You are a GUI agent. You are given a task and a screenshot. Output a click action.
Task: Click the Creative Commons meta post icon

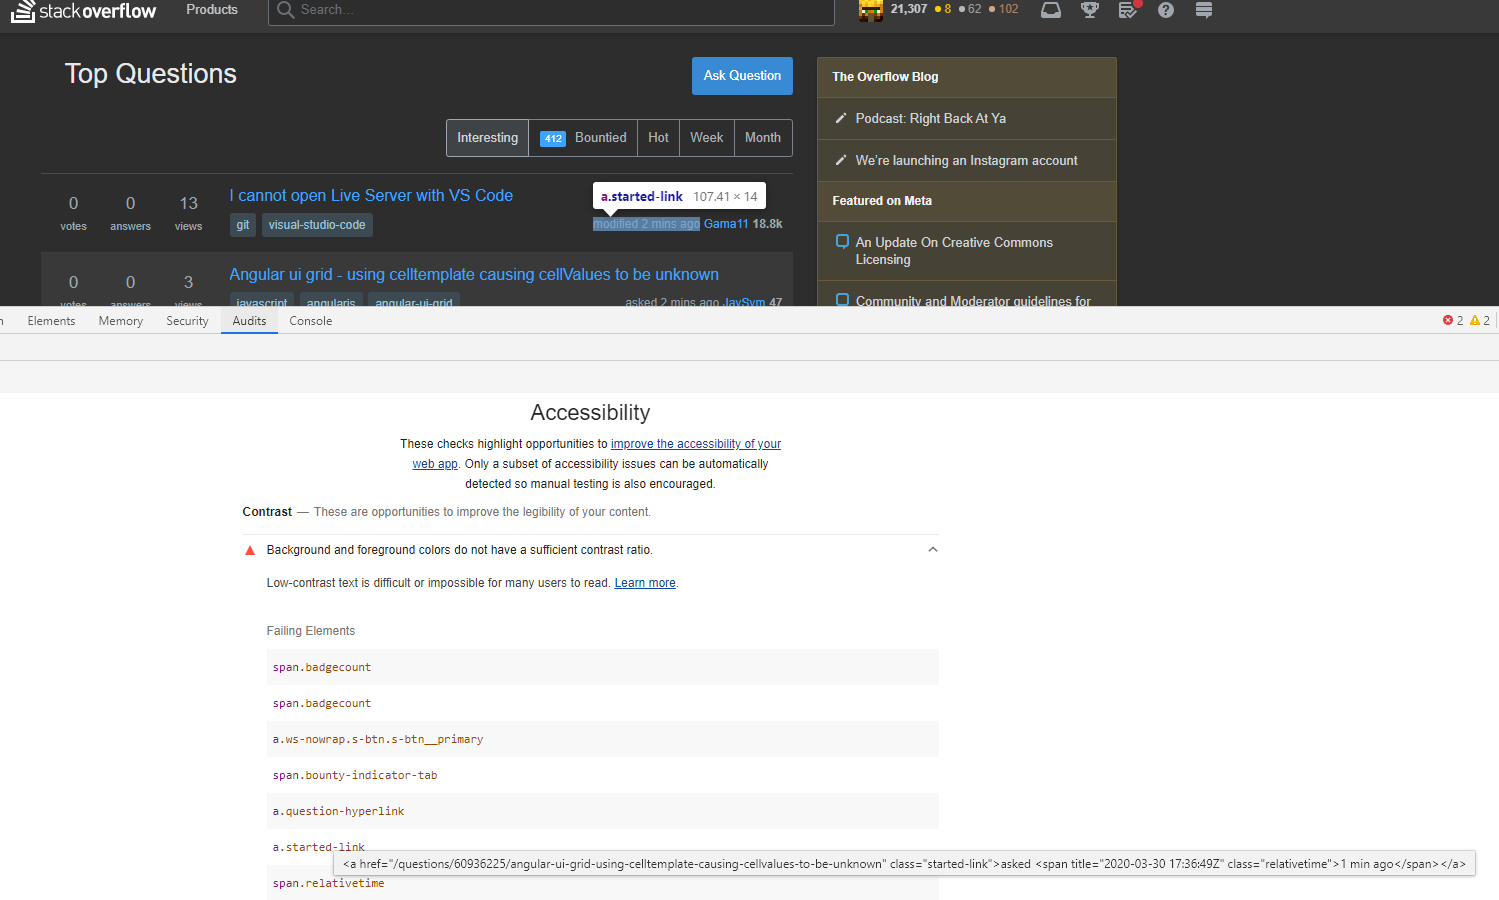pos(842,241)
